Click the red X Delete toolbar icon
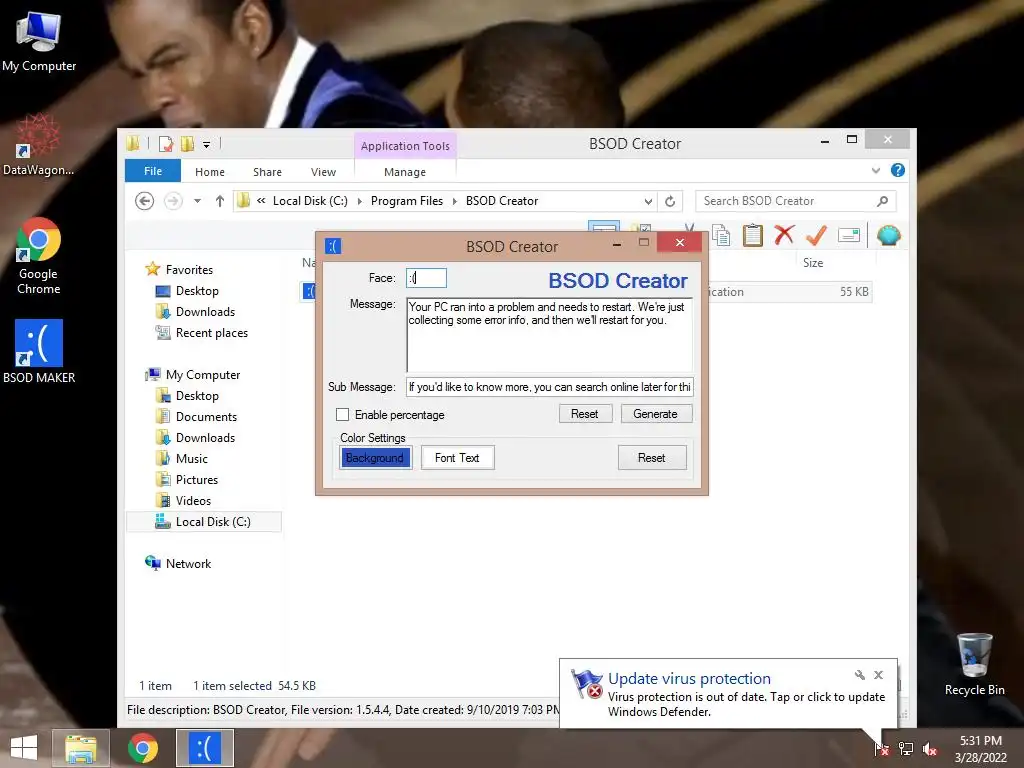This screenshot has width=1024, height=768. 784,235
